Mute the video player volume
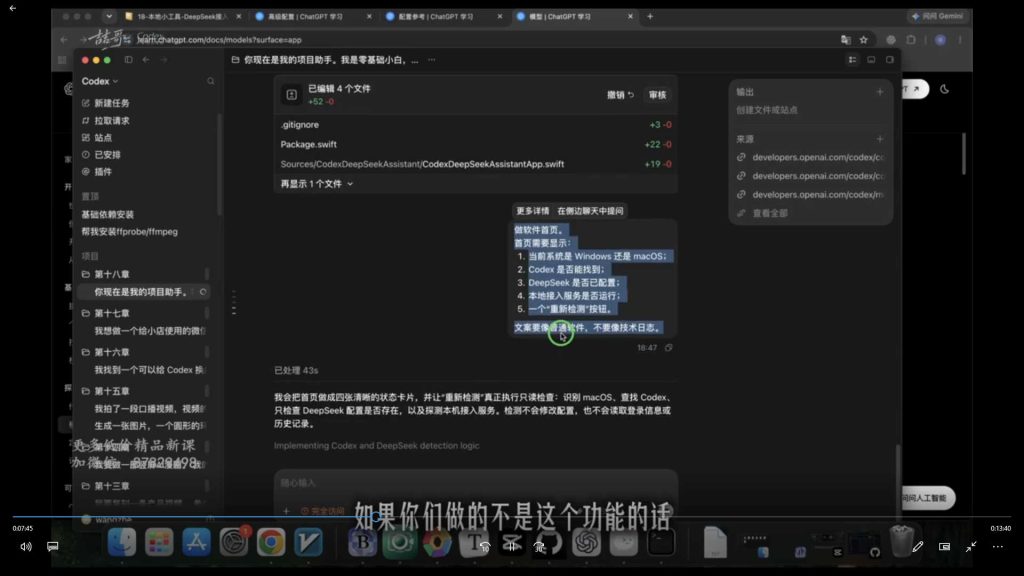The width and height of the screenshot is (1024, 576). tap(25, 547)
